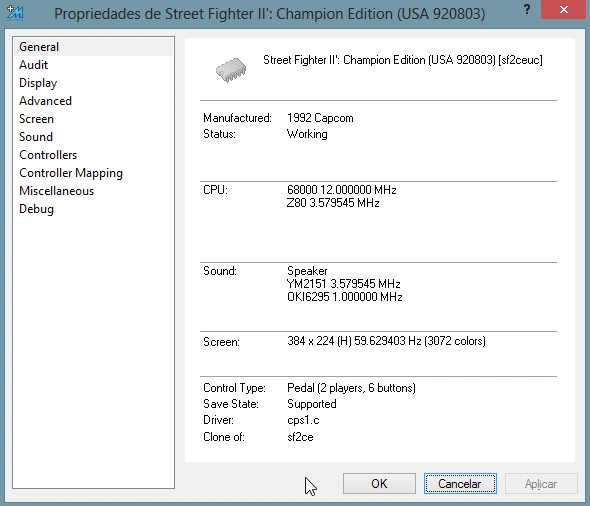This screenshot has width=590, height=506.
Task: Click the 'Supported' save state value
Action: pyautogui.click(x=312, y=404)
